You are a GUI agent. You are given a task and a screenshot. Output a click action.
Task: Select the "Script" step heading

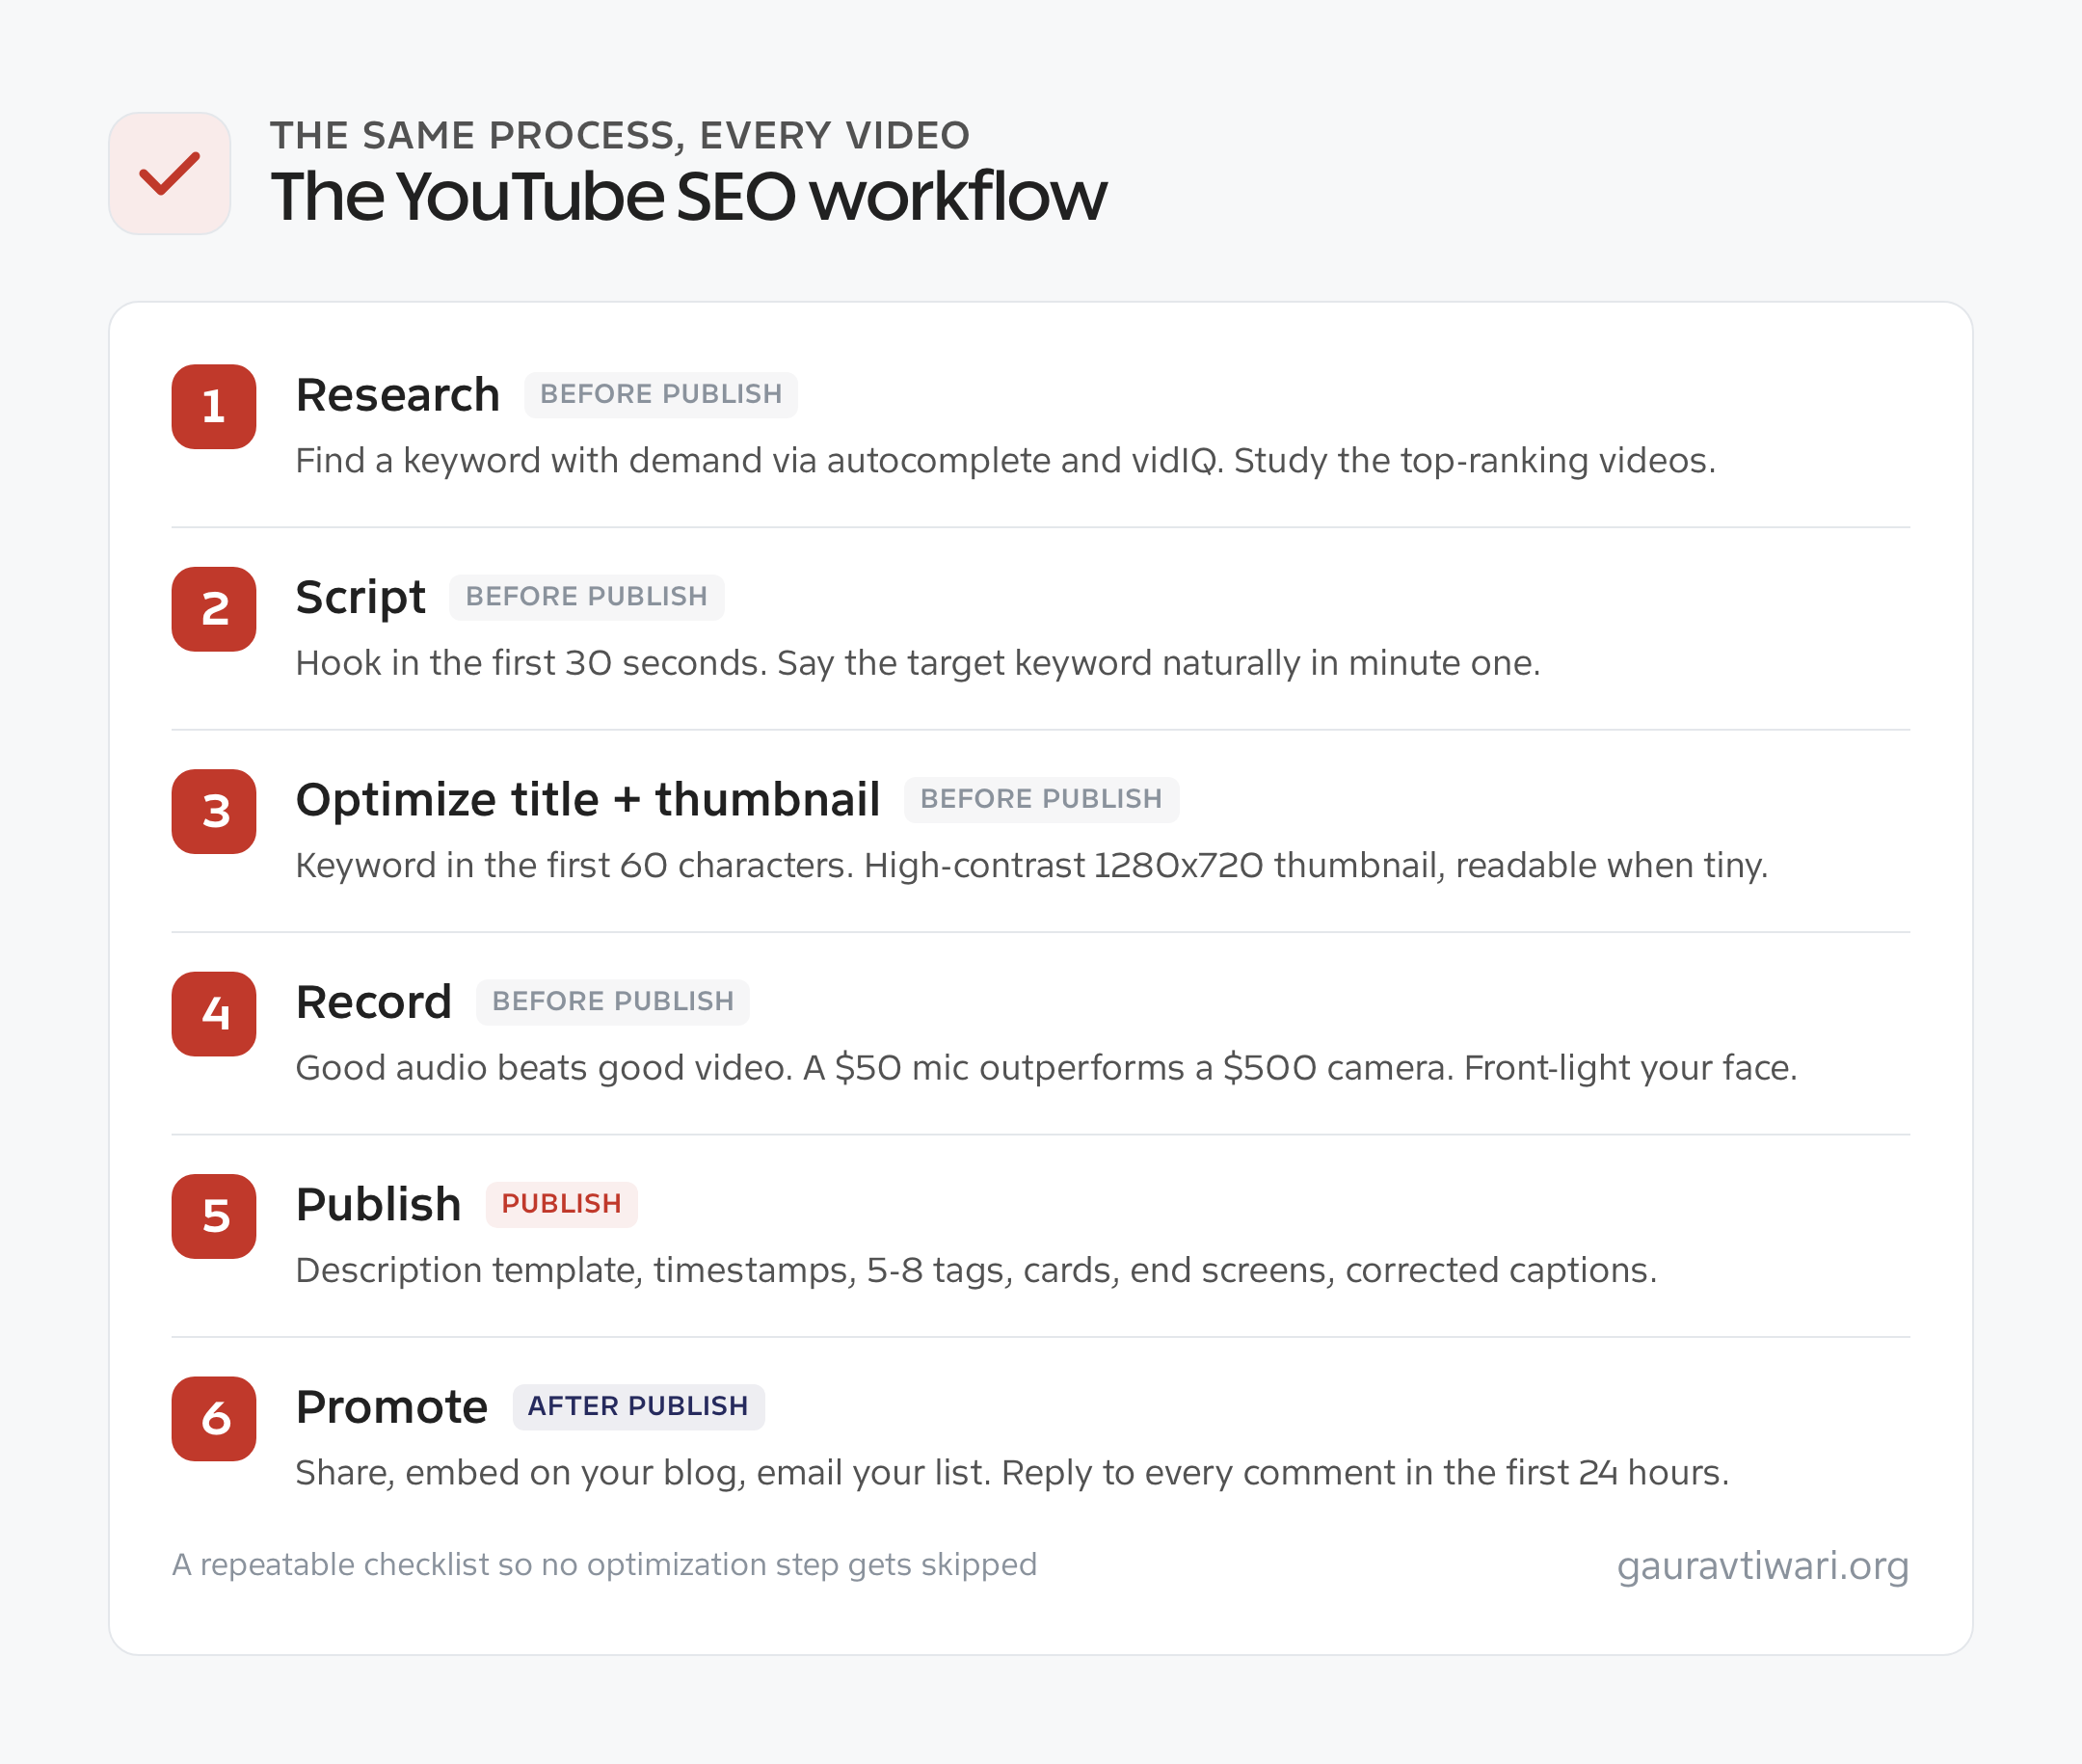(x=361, y=598)
